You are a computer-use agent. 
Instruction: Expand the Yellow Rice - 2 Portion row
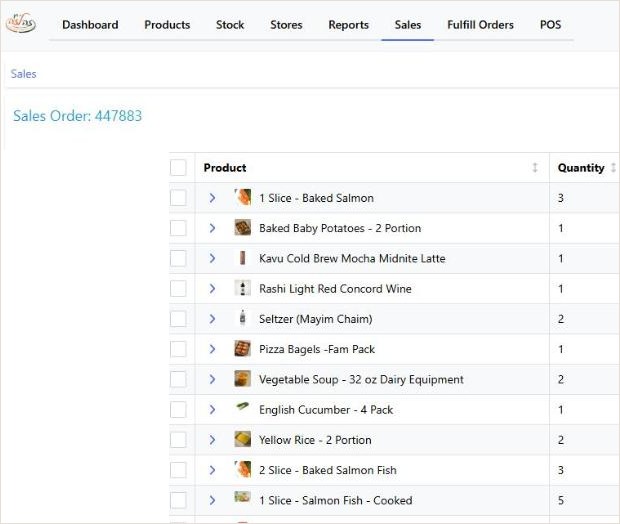pos(212,440)
